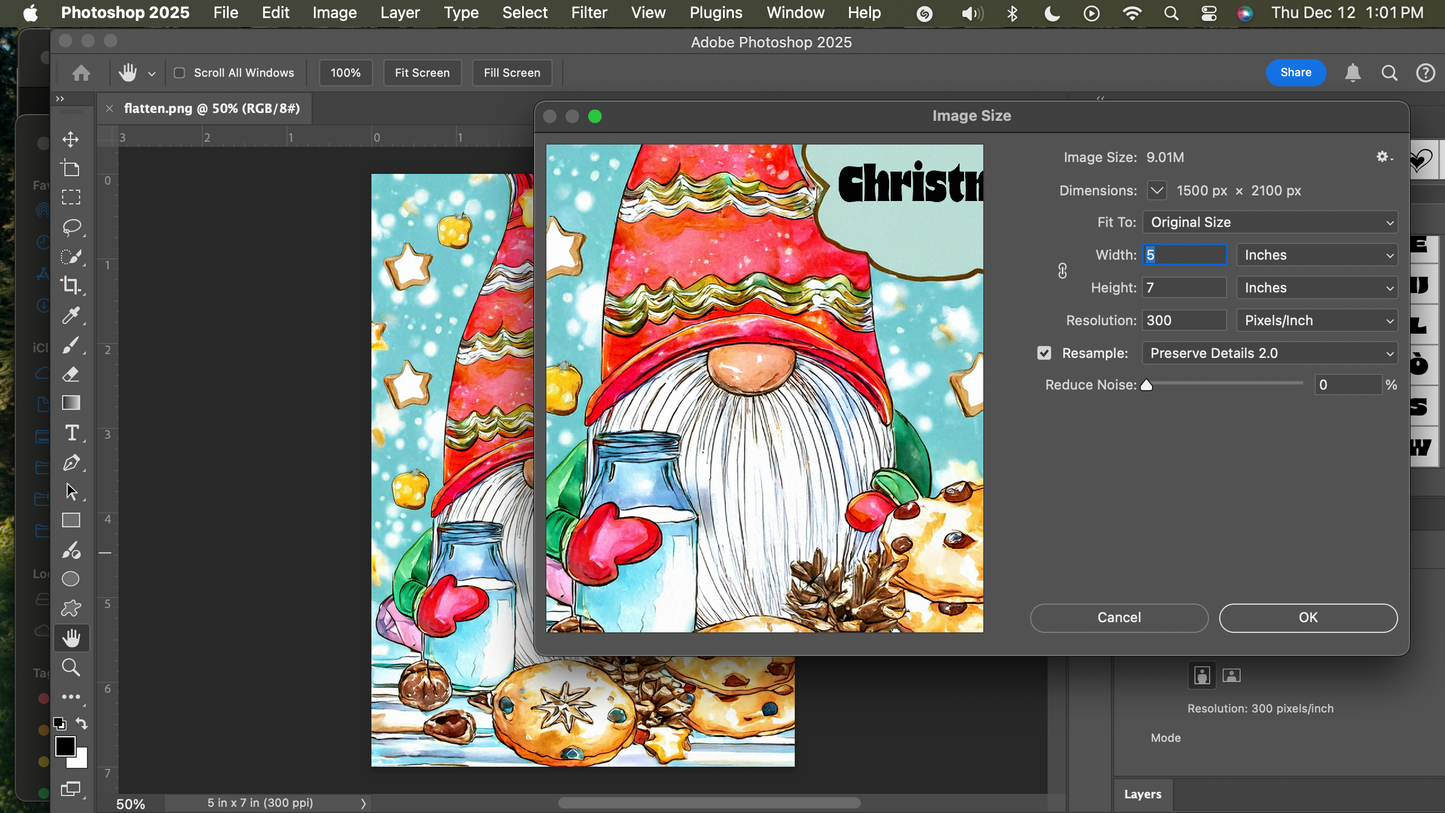Click the Share button

click(1296, 72)
